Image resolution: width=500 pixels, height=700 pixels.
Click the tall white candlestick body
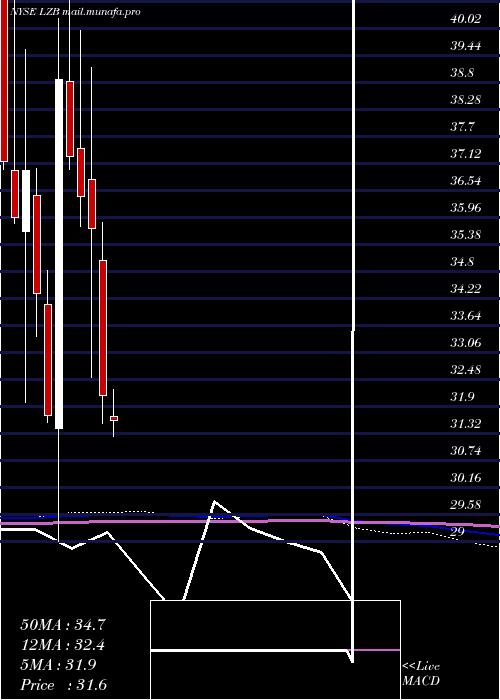(x=59, y=254)
